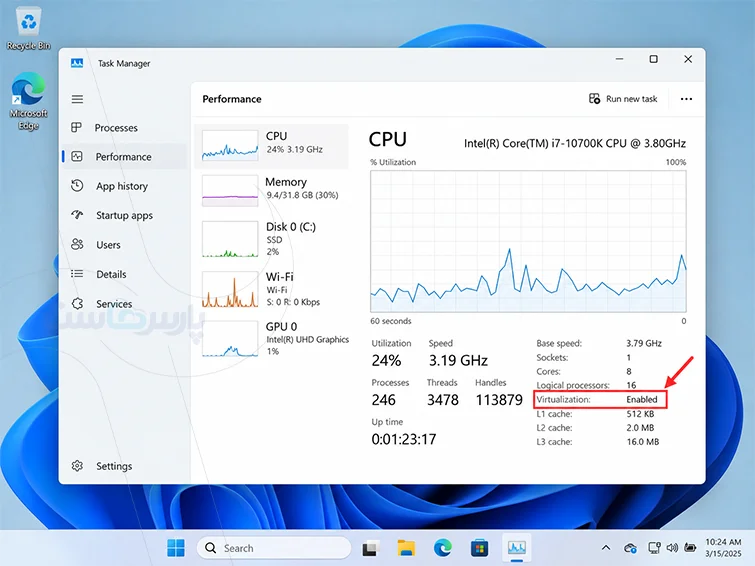Open File Explorer from the taskbar
This screenshot has height=566, width=755.
[406, 548]
